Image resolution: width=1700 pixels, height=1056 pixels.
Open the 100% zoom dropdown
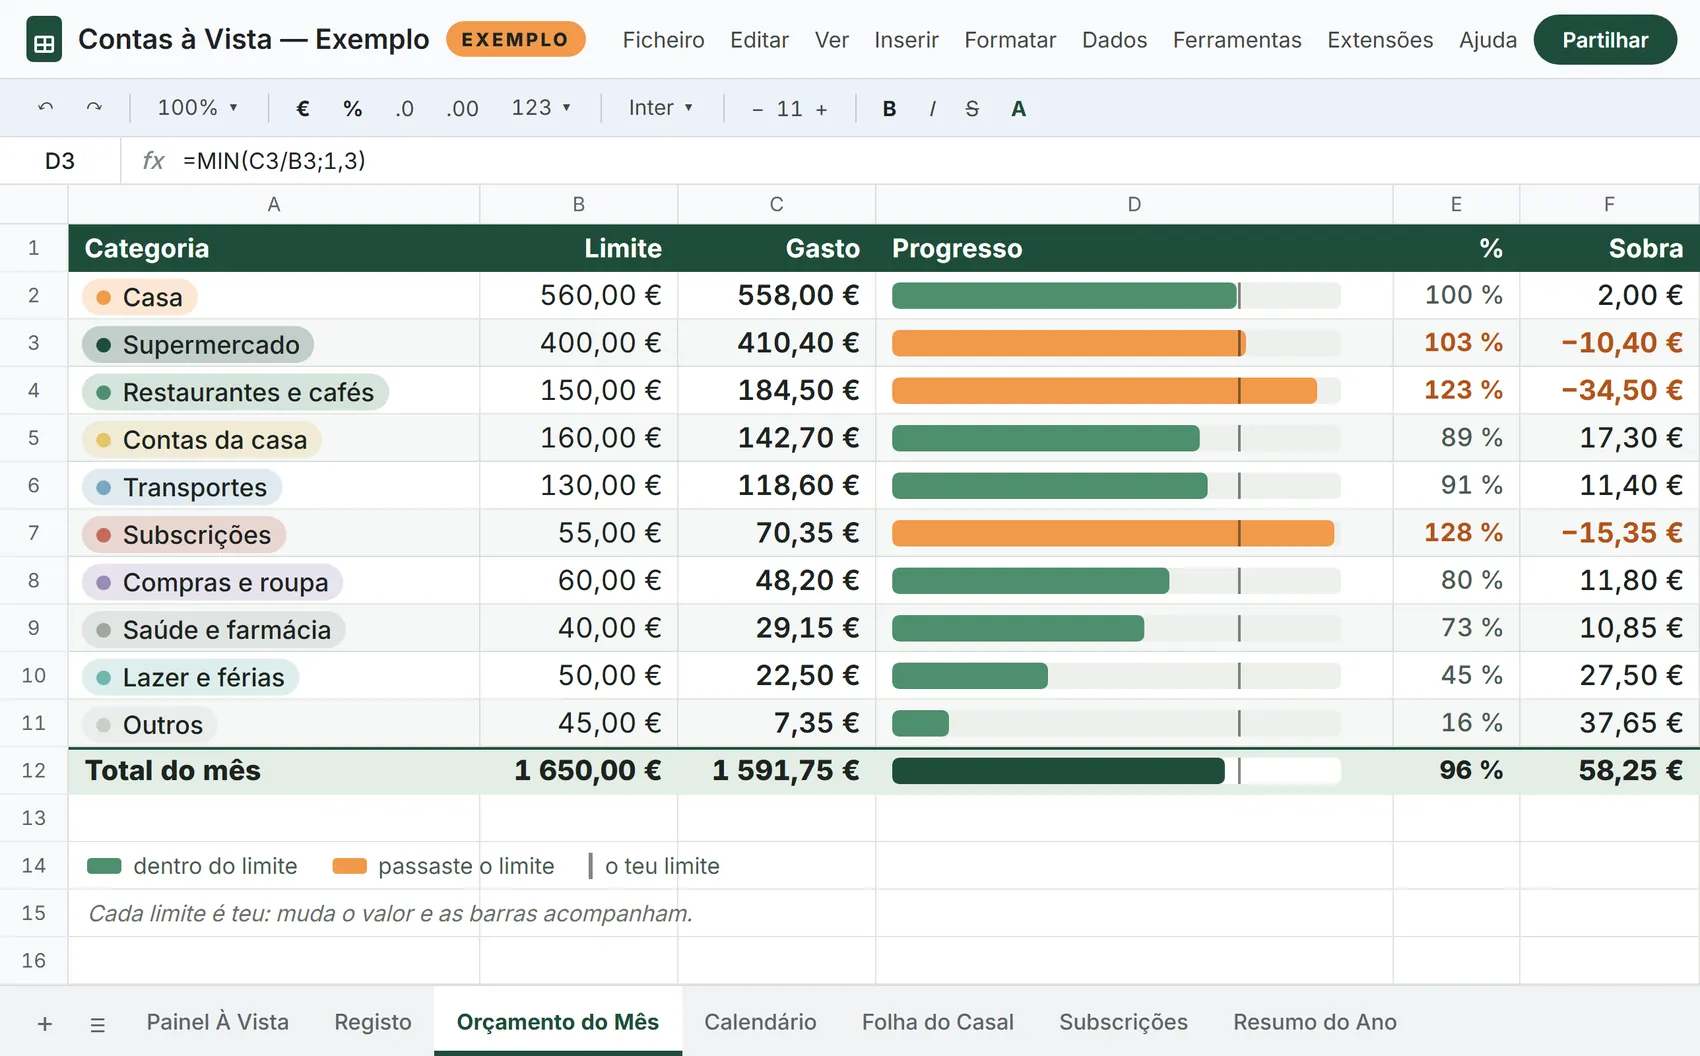pyautogui.click(x=197, y=108)
